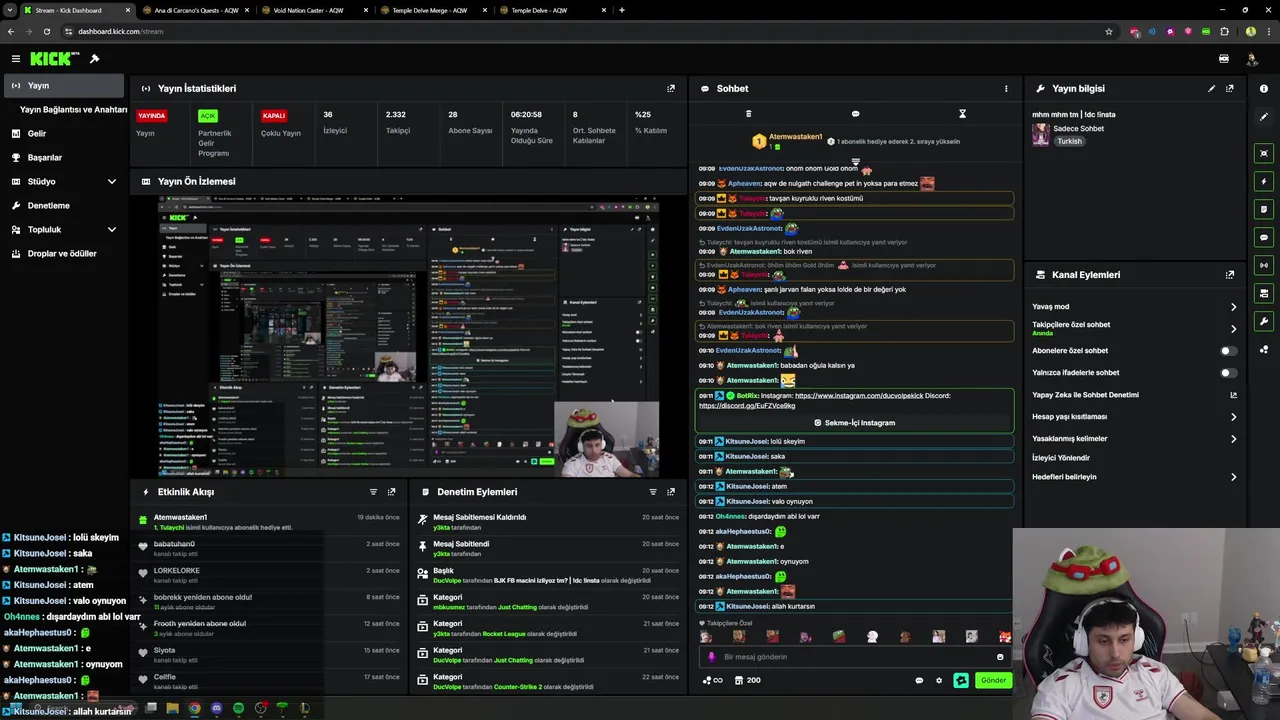1280x720 pixels.
Task: Click the stream preview thumbnail
Action: tap(409, 337)
